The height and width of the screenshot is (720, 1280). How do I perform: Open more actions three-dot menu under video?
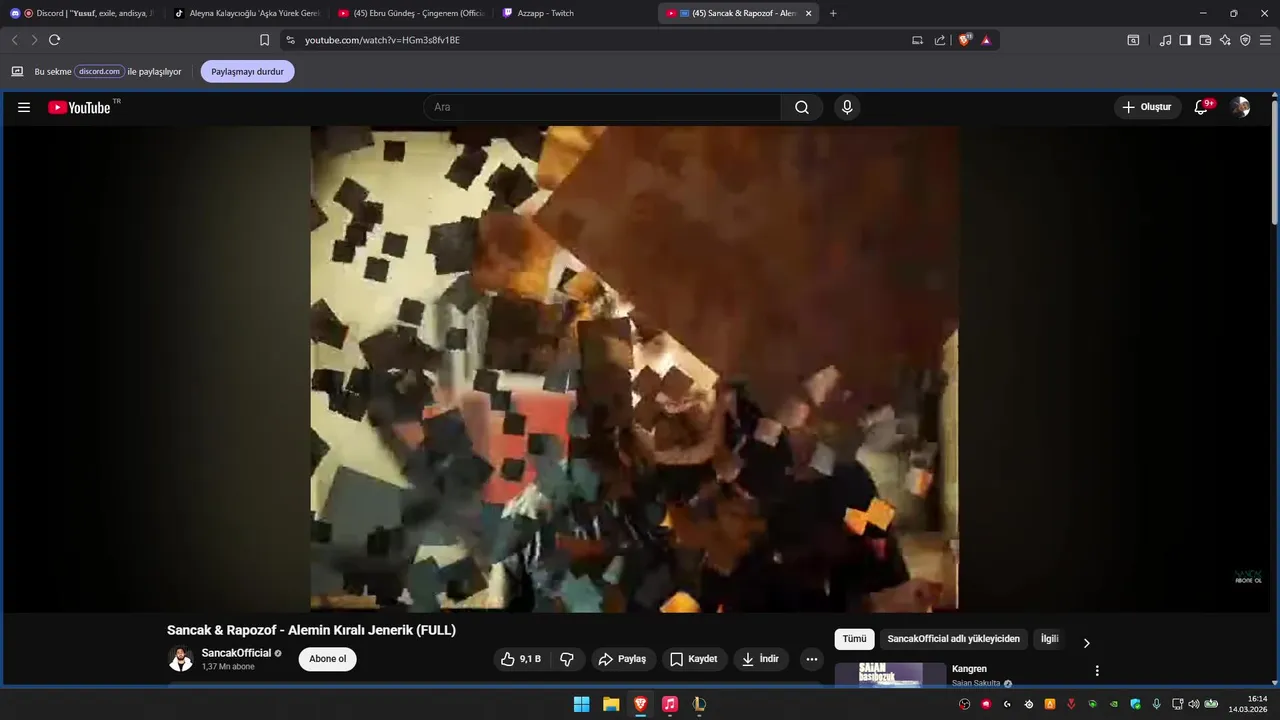[811, 659]
